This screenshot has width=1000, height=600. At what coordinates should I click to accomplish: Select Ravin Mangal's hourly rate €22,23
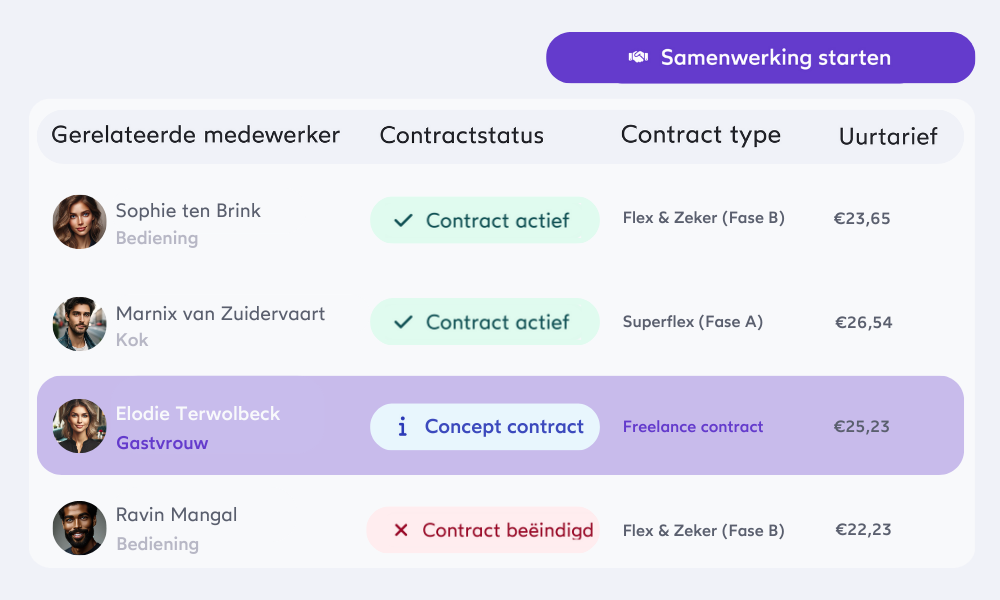tap(863, 530)
